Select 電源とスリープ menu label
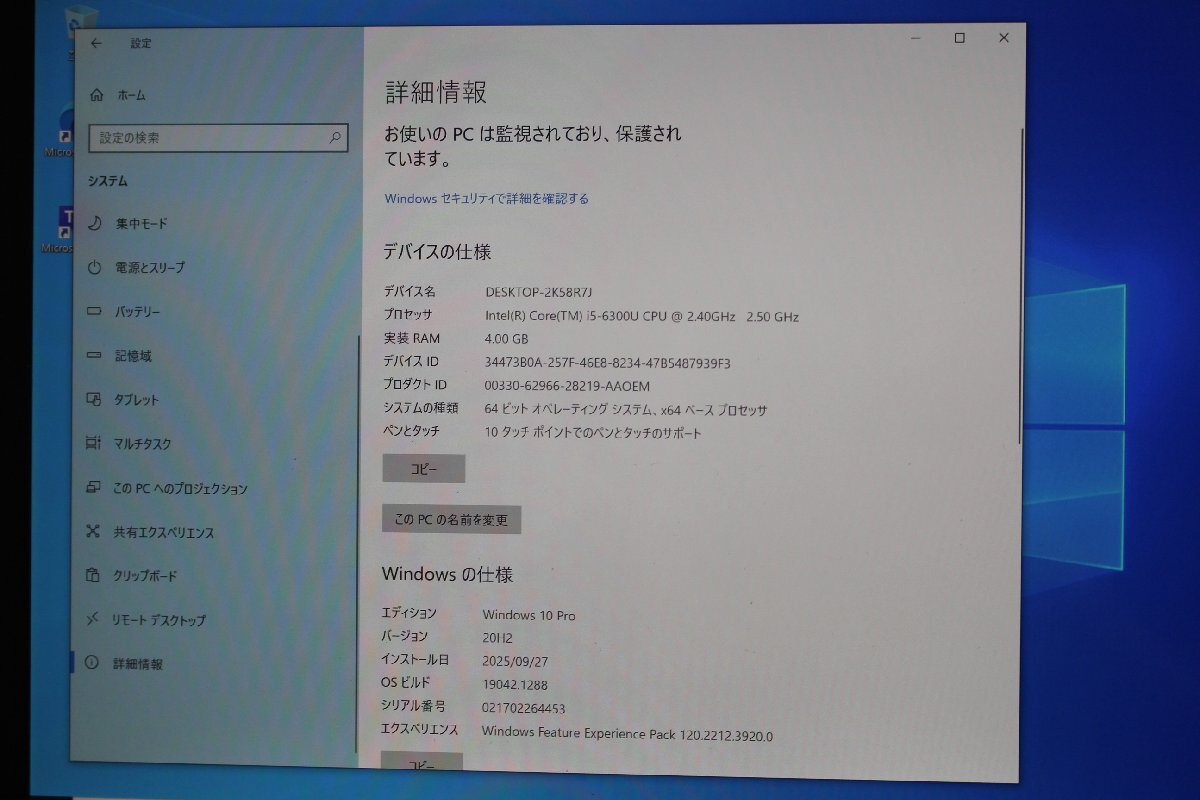 149,268
